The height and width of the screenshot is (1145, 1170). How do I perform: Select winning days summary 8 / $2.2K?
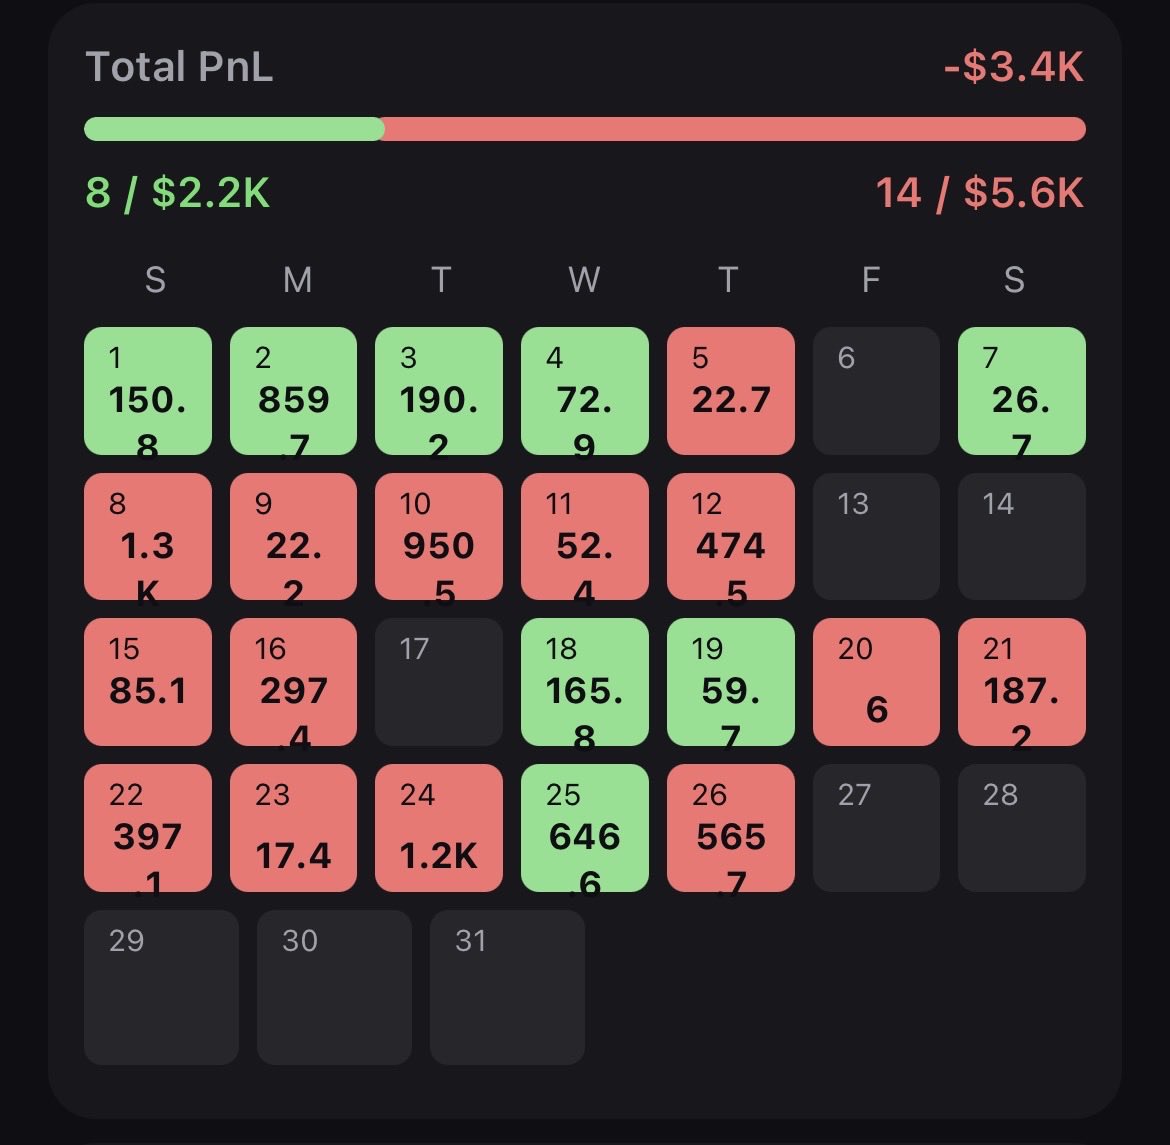(x=178, y=192)
